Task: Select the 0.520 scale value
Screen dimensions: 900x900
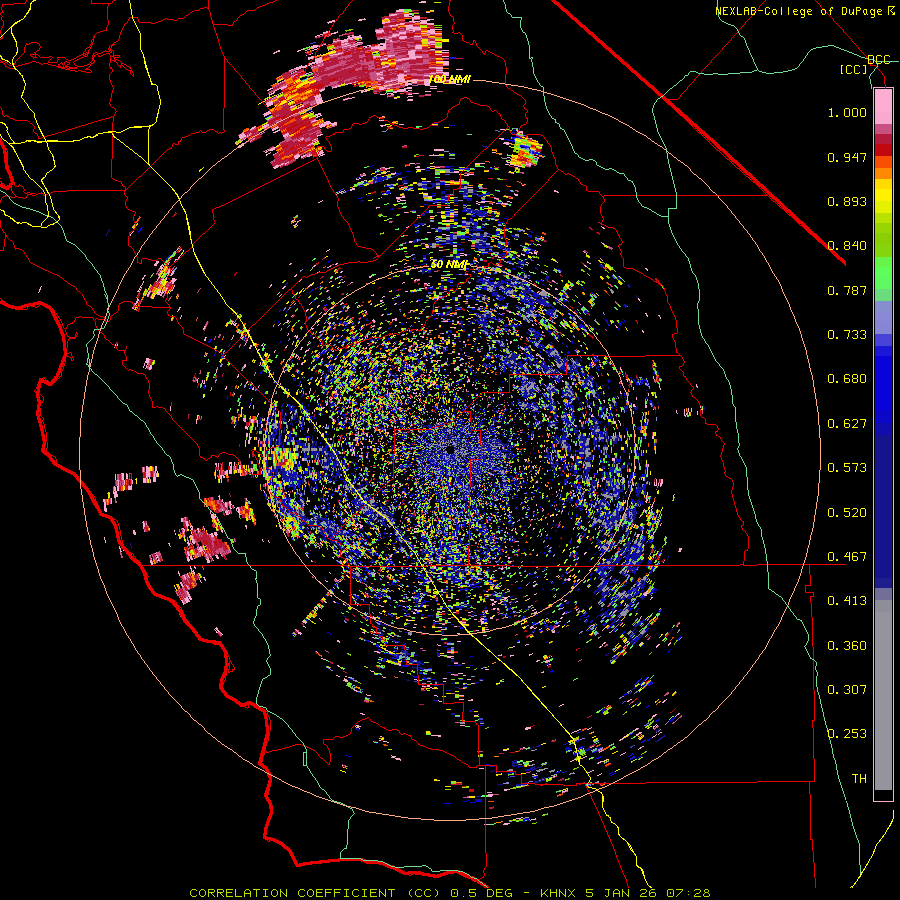Action: 847,513
